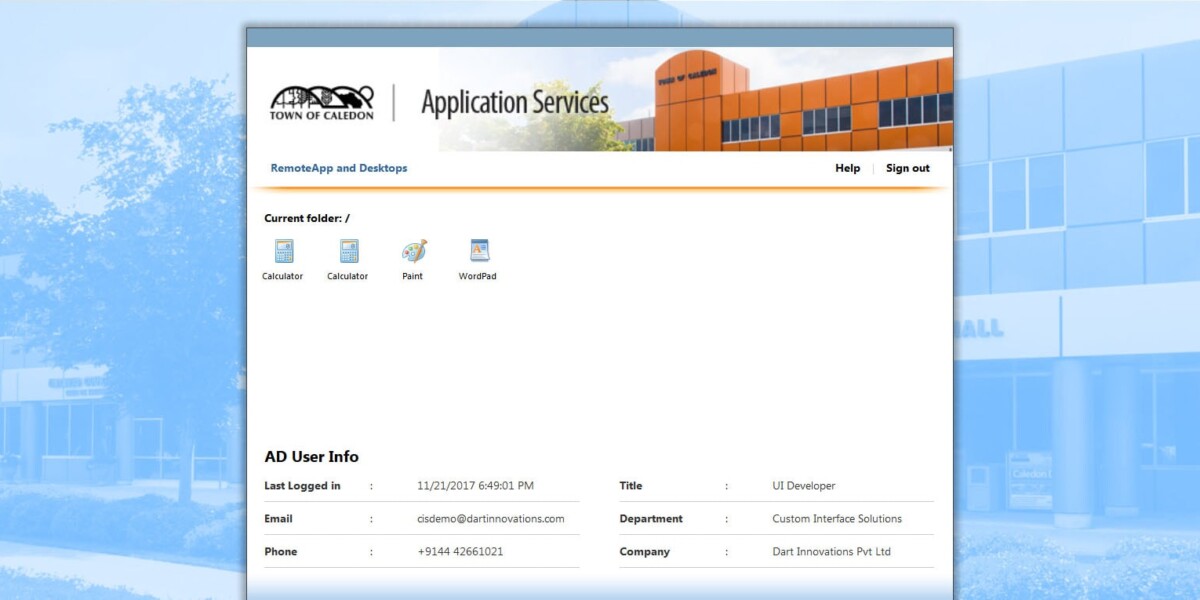This screenshot has width=1200, height=600.
Task: Click the Application Services header title
Action: [515, 103]
